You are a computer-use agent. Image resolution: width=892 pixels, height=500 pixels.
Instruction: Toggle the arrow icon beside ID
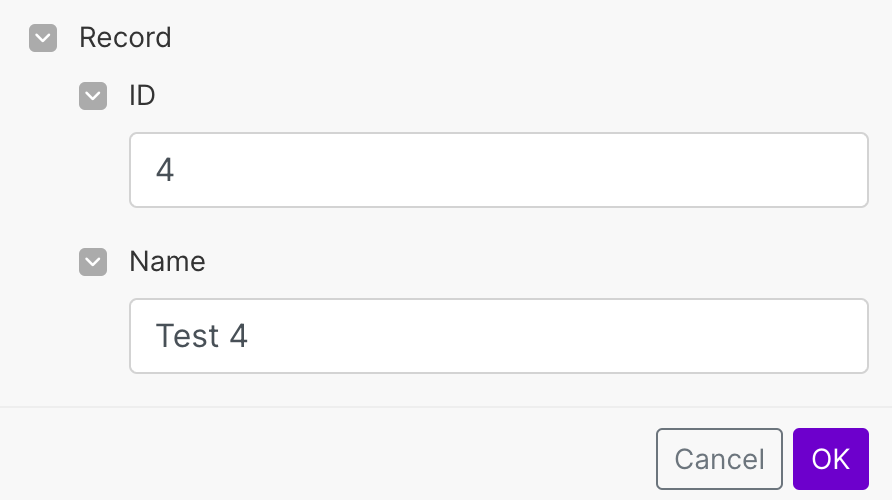93,96
